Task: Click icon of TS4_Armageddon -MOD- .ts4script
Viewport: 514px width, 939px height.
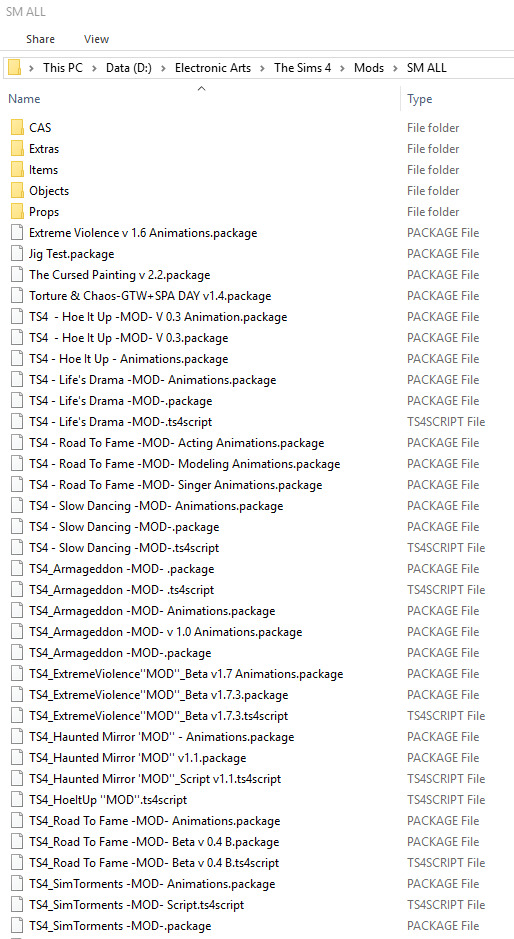Action: pos(17,590)
